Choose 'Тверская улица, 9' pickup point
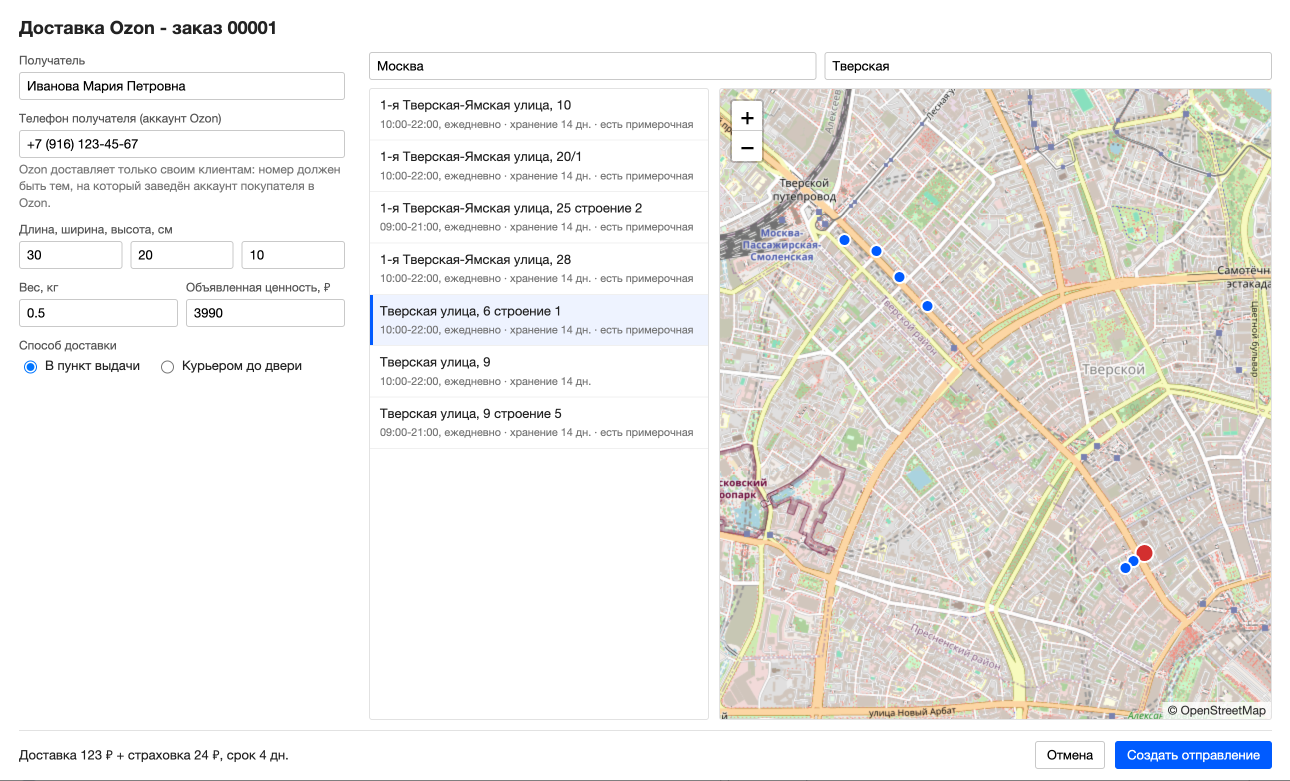Viewport: 1290px width, 781px height. pos(539,371)
